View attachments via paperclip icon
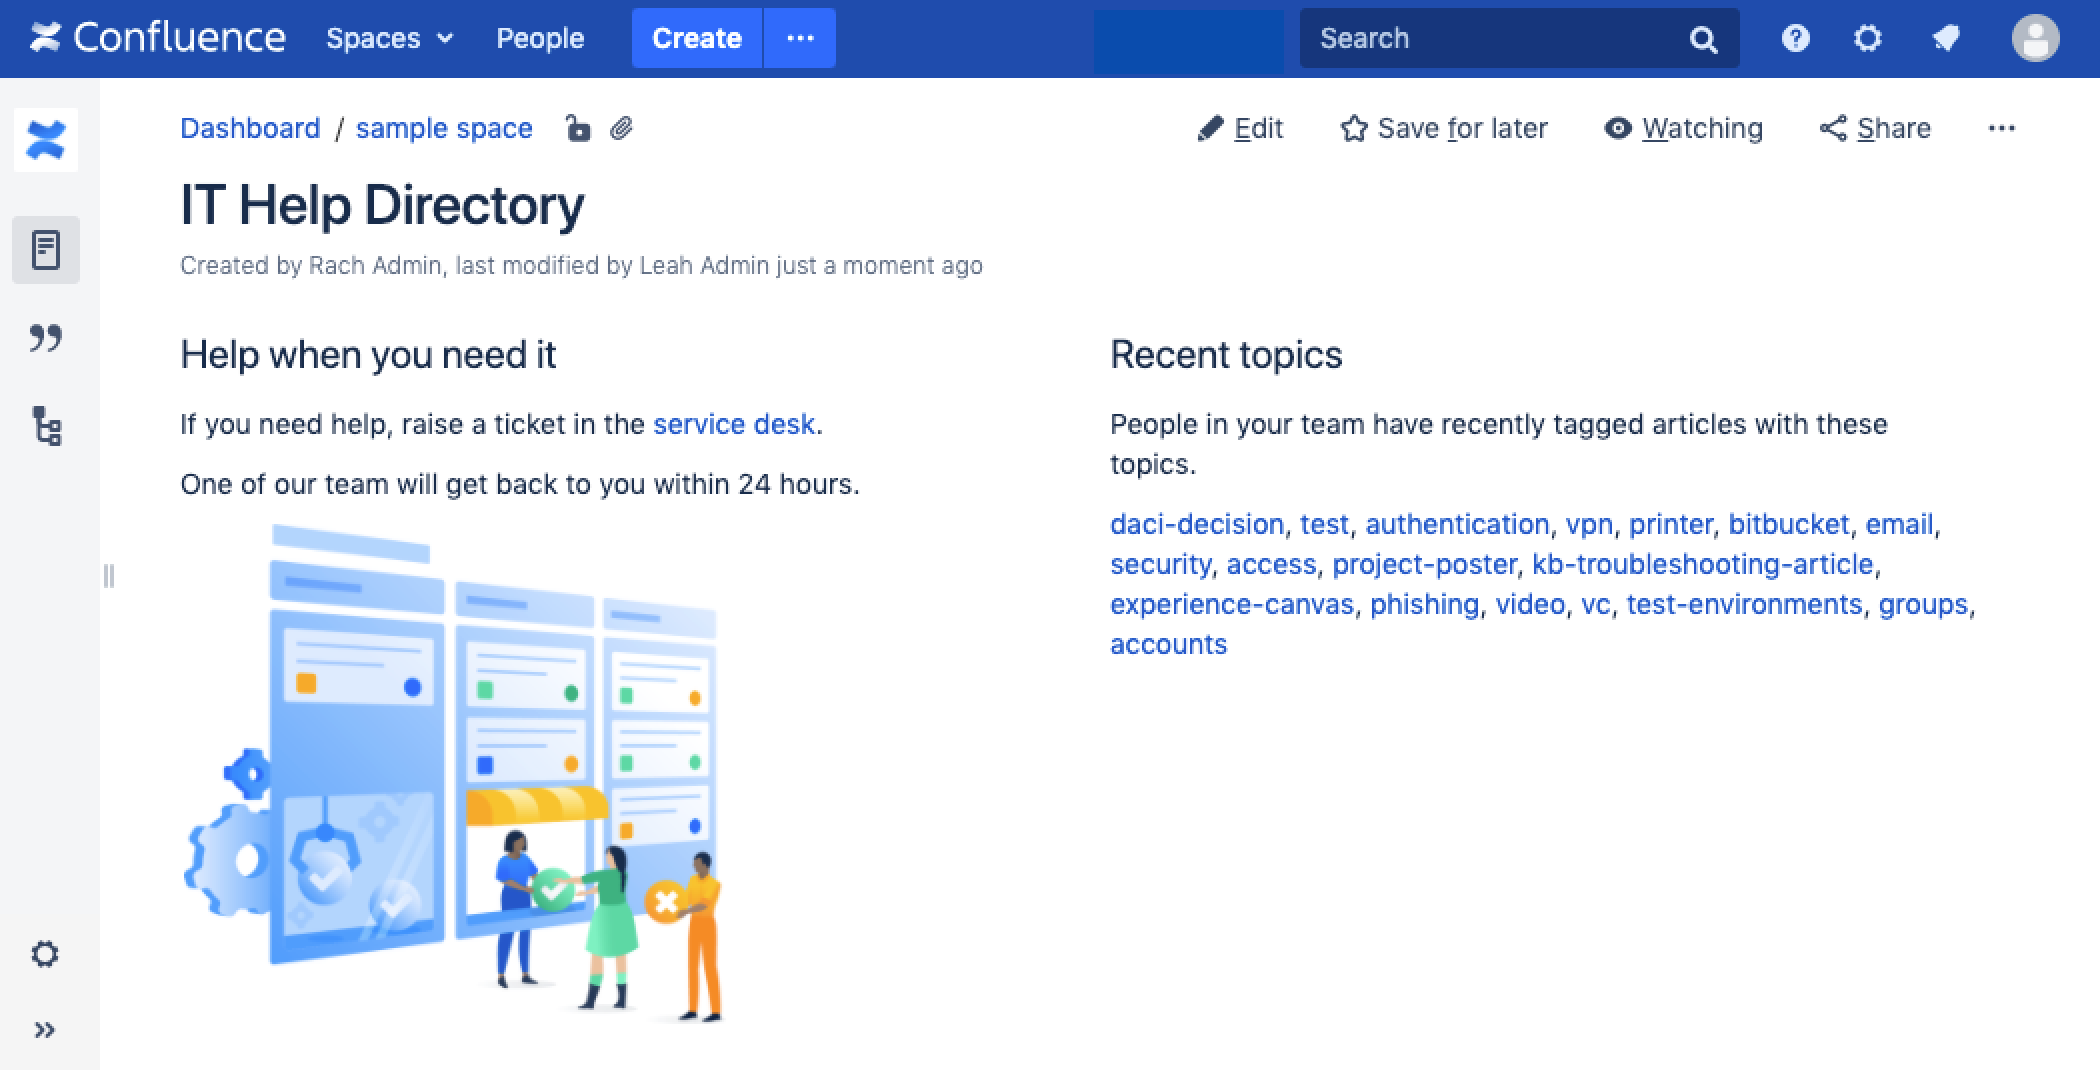The image size is (2100, 1070). [622, 129]
